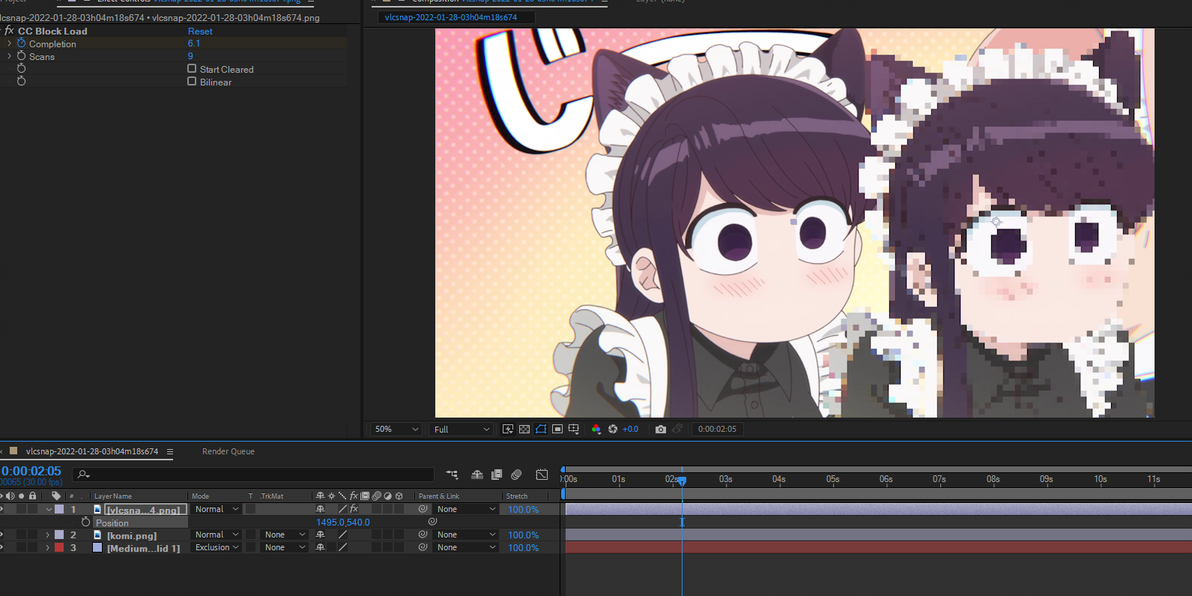
Task: Click layer 1 parent pick whip
Action: [x=423, y=509]
